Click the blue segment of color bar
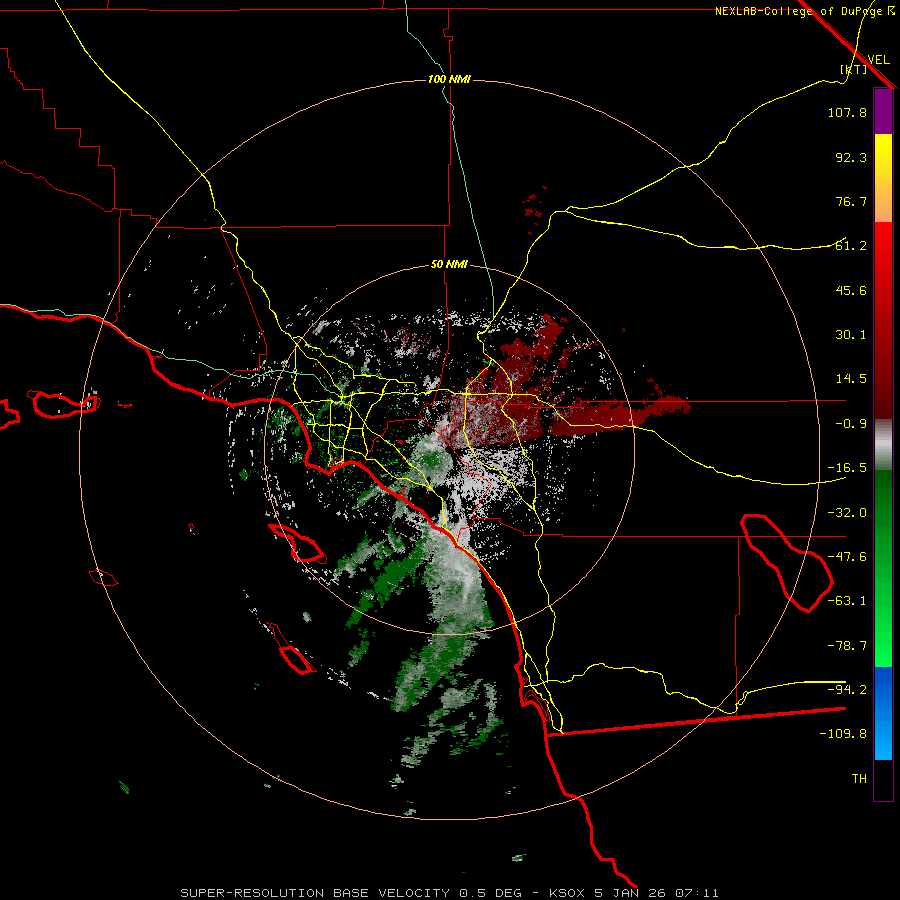900x900 pixels. [883, 713]
